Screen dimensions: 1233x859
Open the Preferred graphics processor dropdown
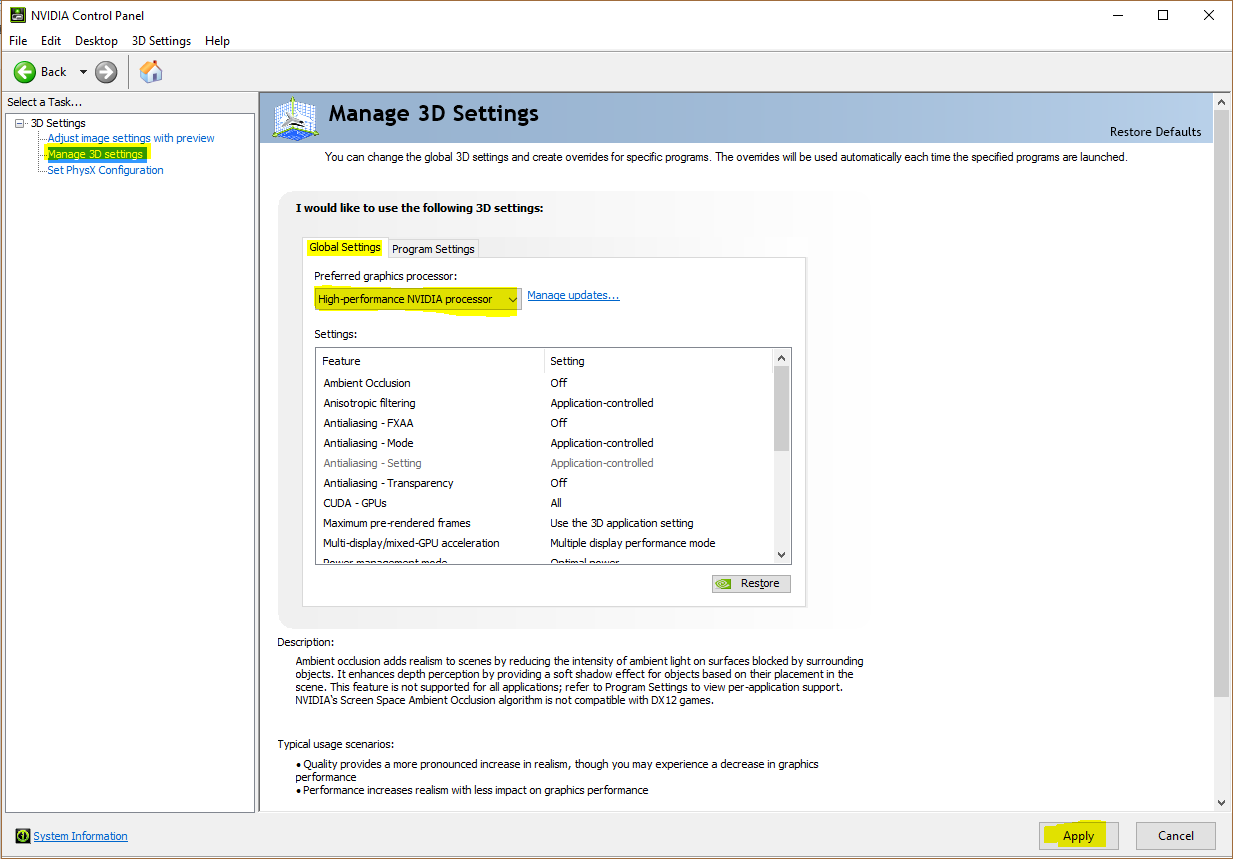[512, 298]
